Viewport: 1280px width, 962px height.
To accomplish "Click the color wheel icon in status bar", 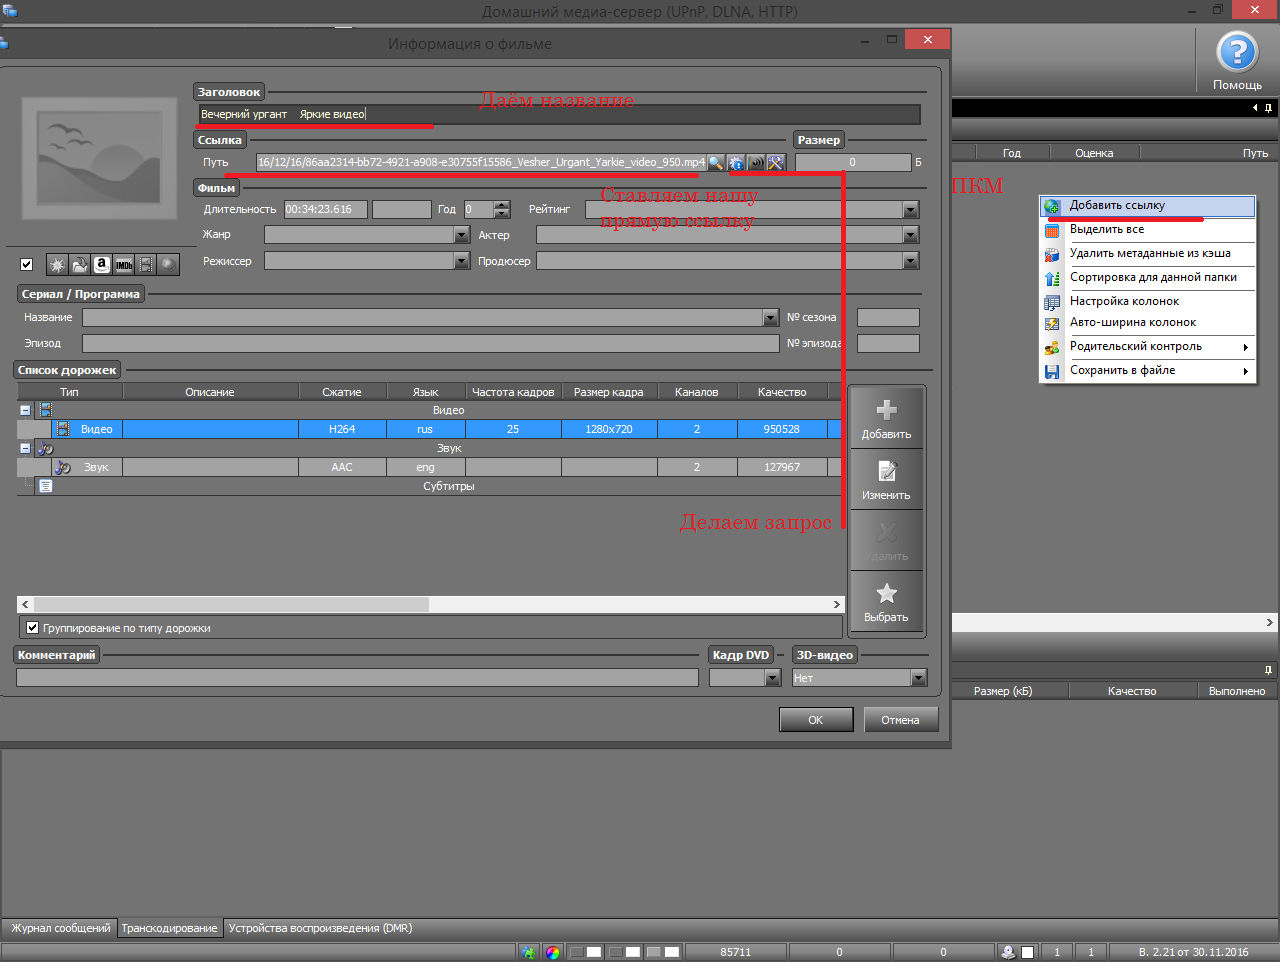I will coord(553,952).
